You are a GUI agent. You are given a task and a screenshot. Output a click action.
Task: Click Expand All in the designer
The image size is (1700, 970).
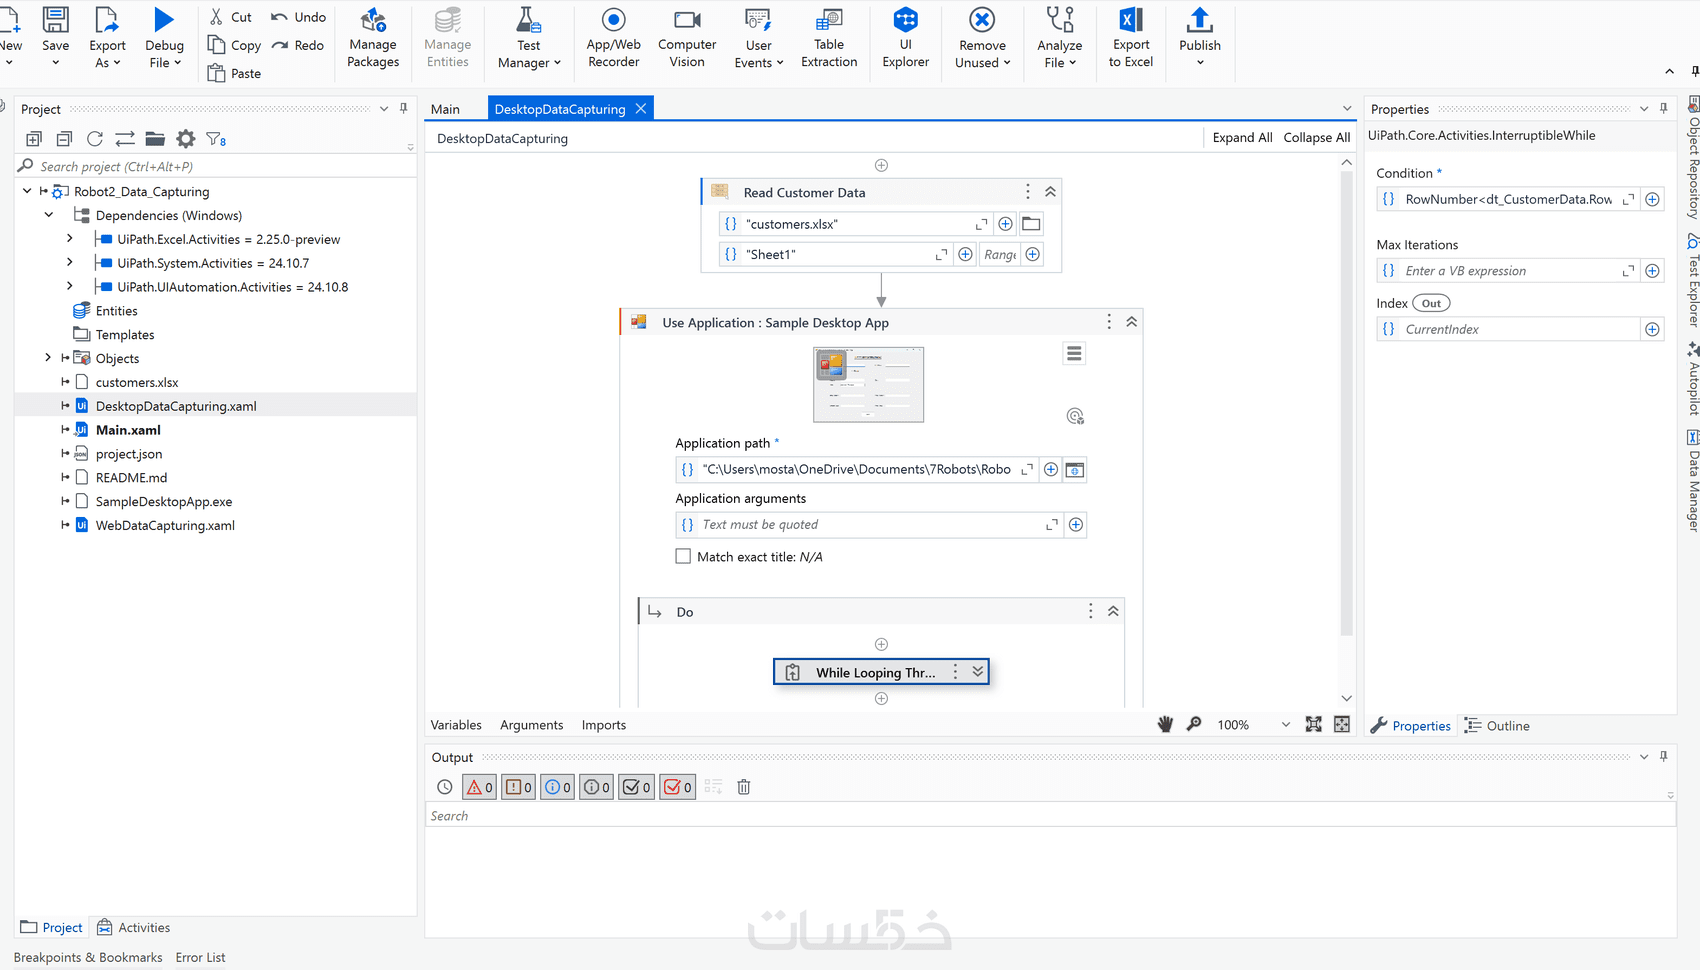[1242, 138]
